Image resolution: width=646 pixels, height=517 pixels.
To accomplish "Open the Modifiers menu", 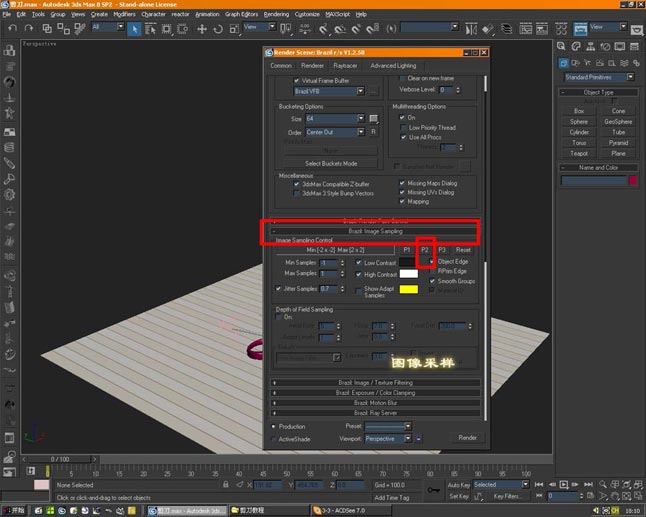I will click(124, 14).
